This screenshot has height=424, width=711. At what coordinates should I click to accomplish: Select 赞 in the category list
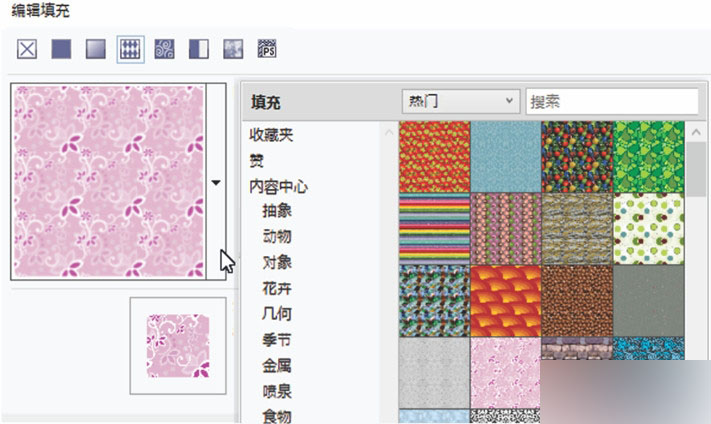pyautogui.click(x=257, y=161)
